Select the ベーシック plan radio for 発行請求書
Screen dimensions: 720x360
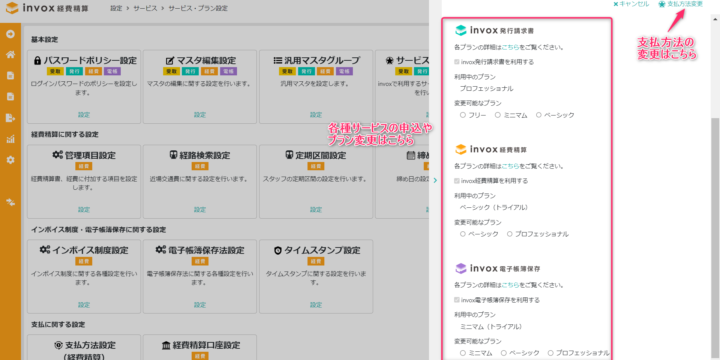point(538,115)
